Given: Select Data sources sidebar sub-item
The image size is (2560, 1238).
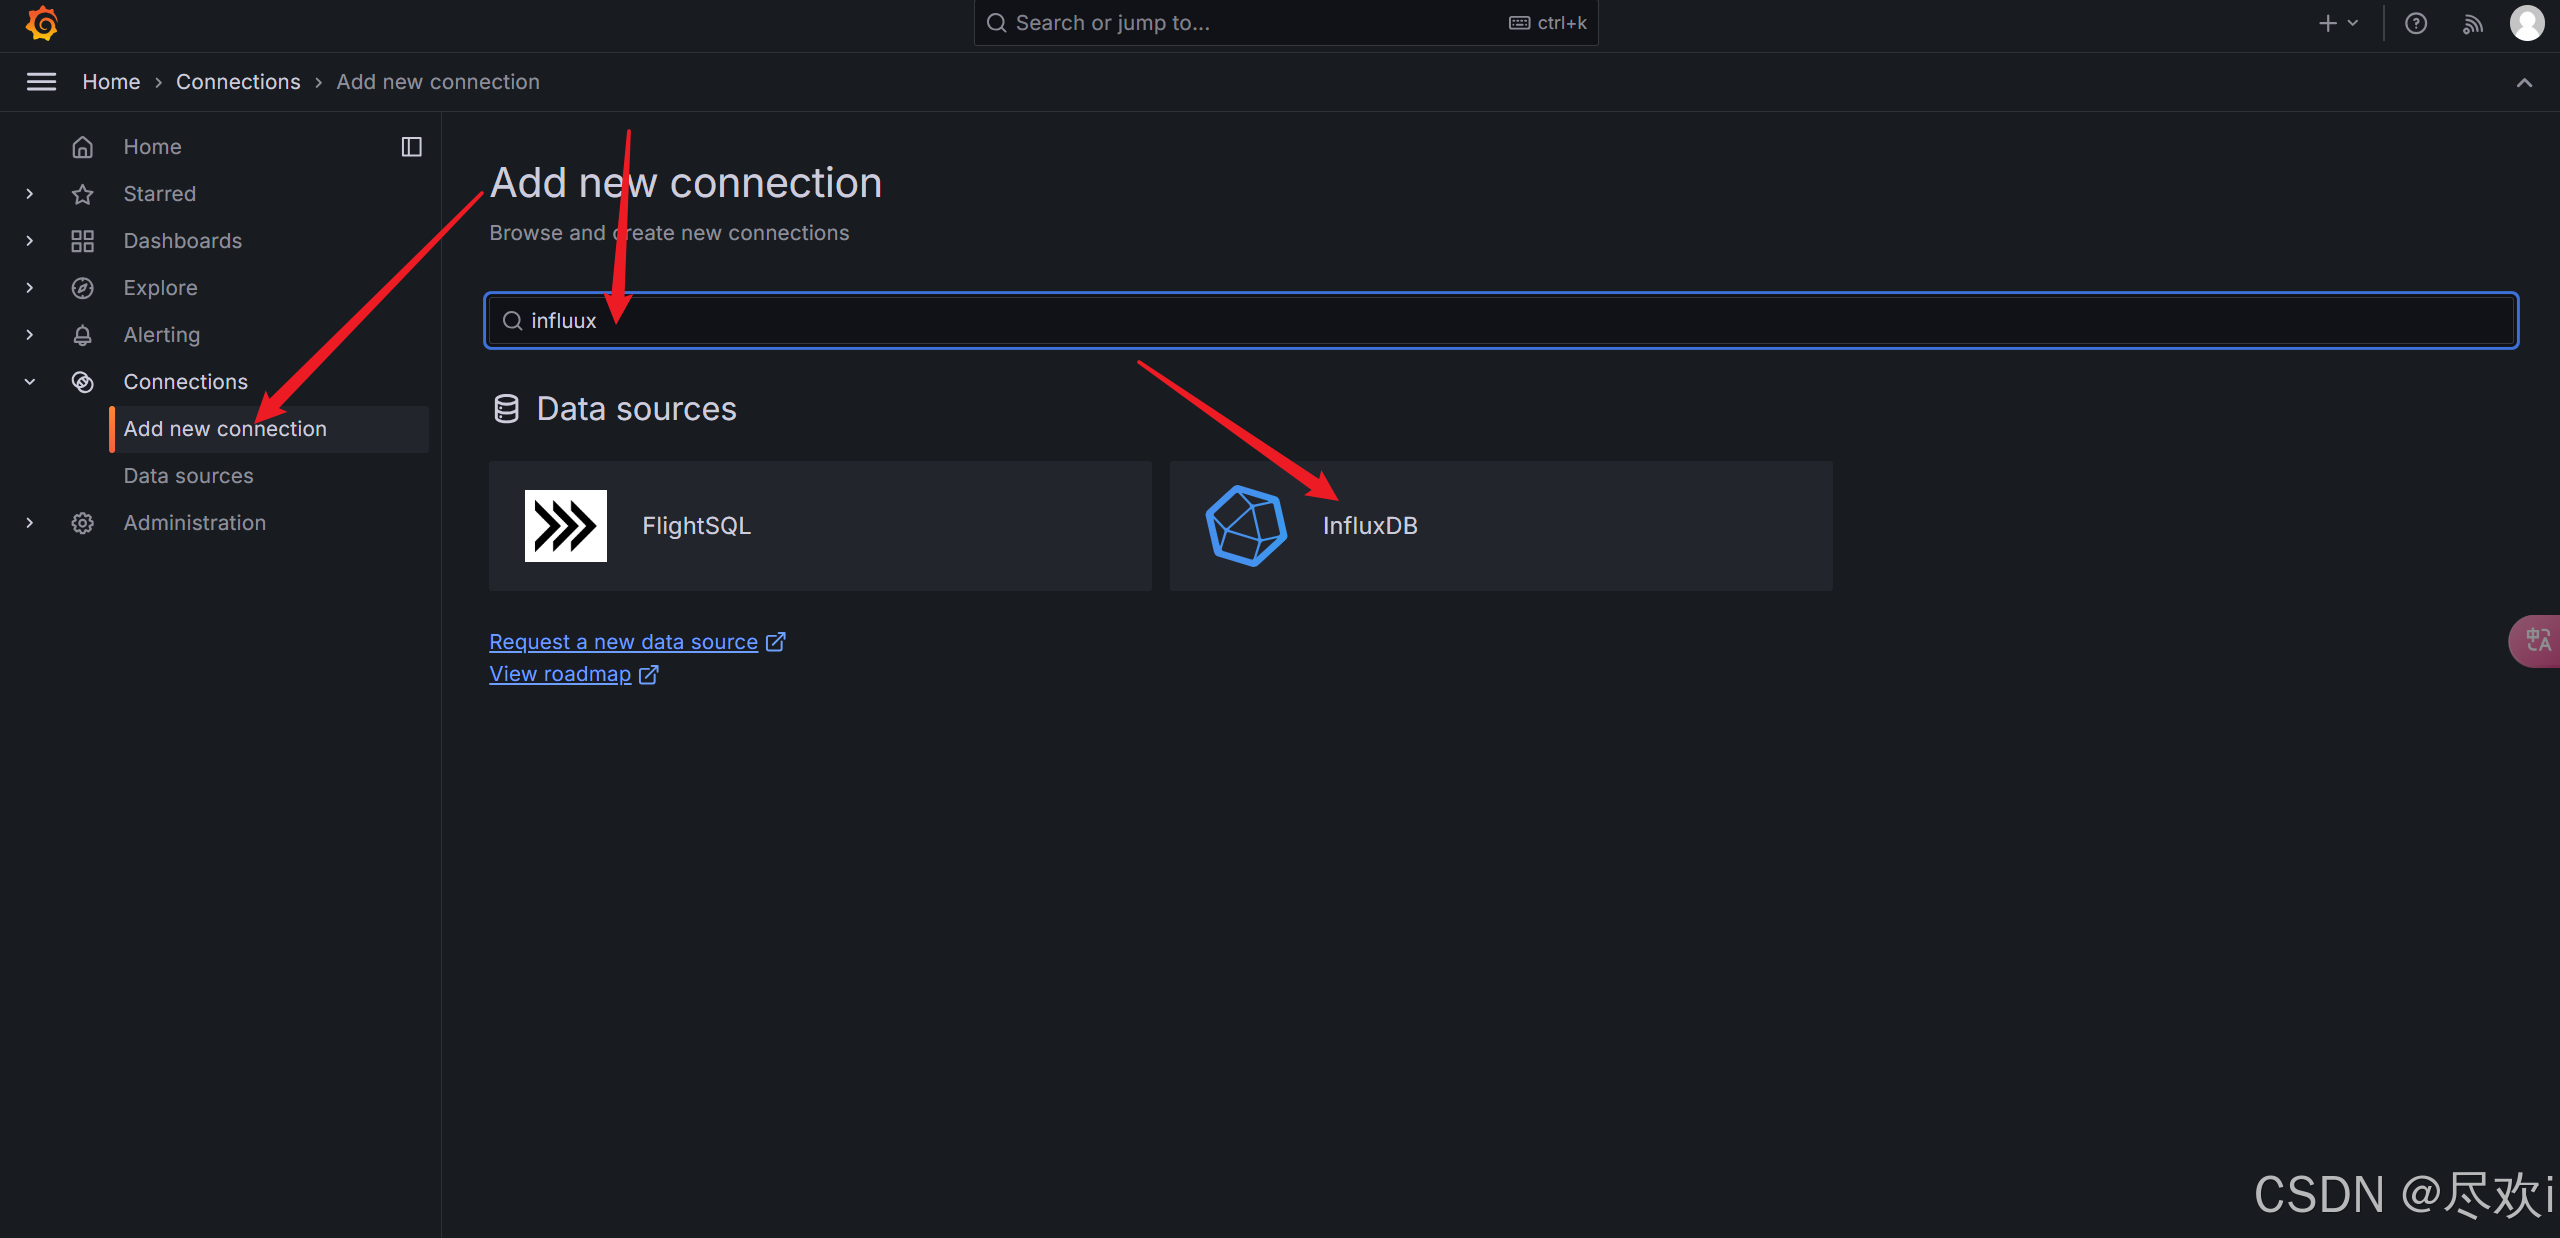Looking at the screenshot, I should tap(188, 476).
